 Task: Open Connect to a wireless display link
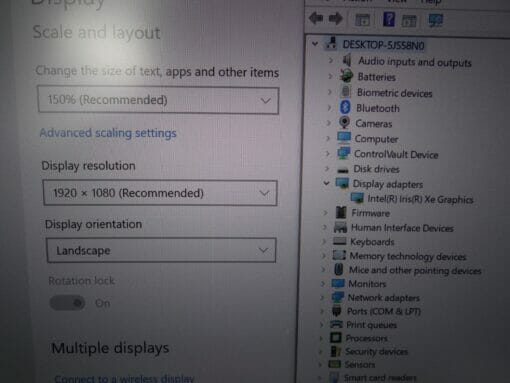coord(124,379)
